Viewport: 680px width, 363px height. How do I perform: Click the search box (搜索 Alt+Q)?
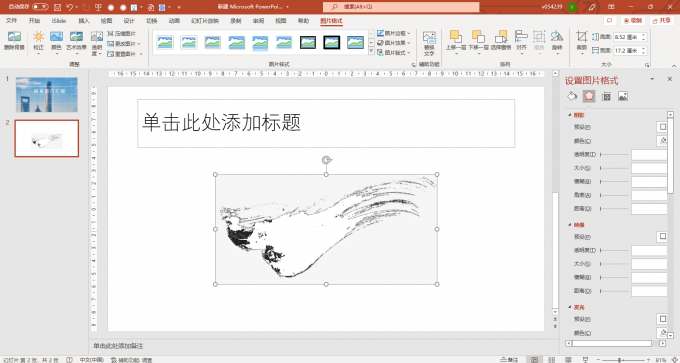401,7
